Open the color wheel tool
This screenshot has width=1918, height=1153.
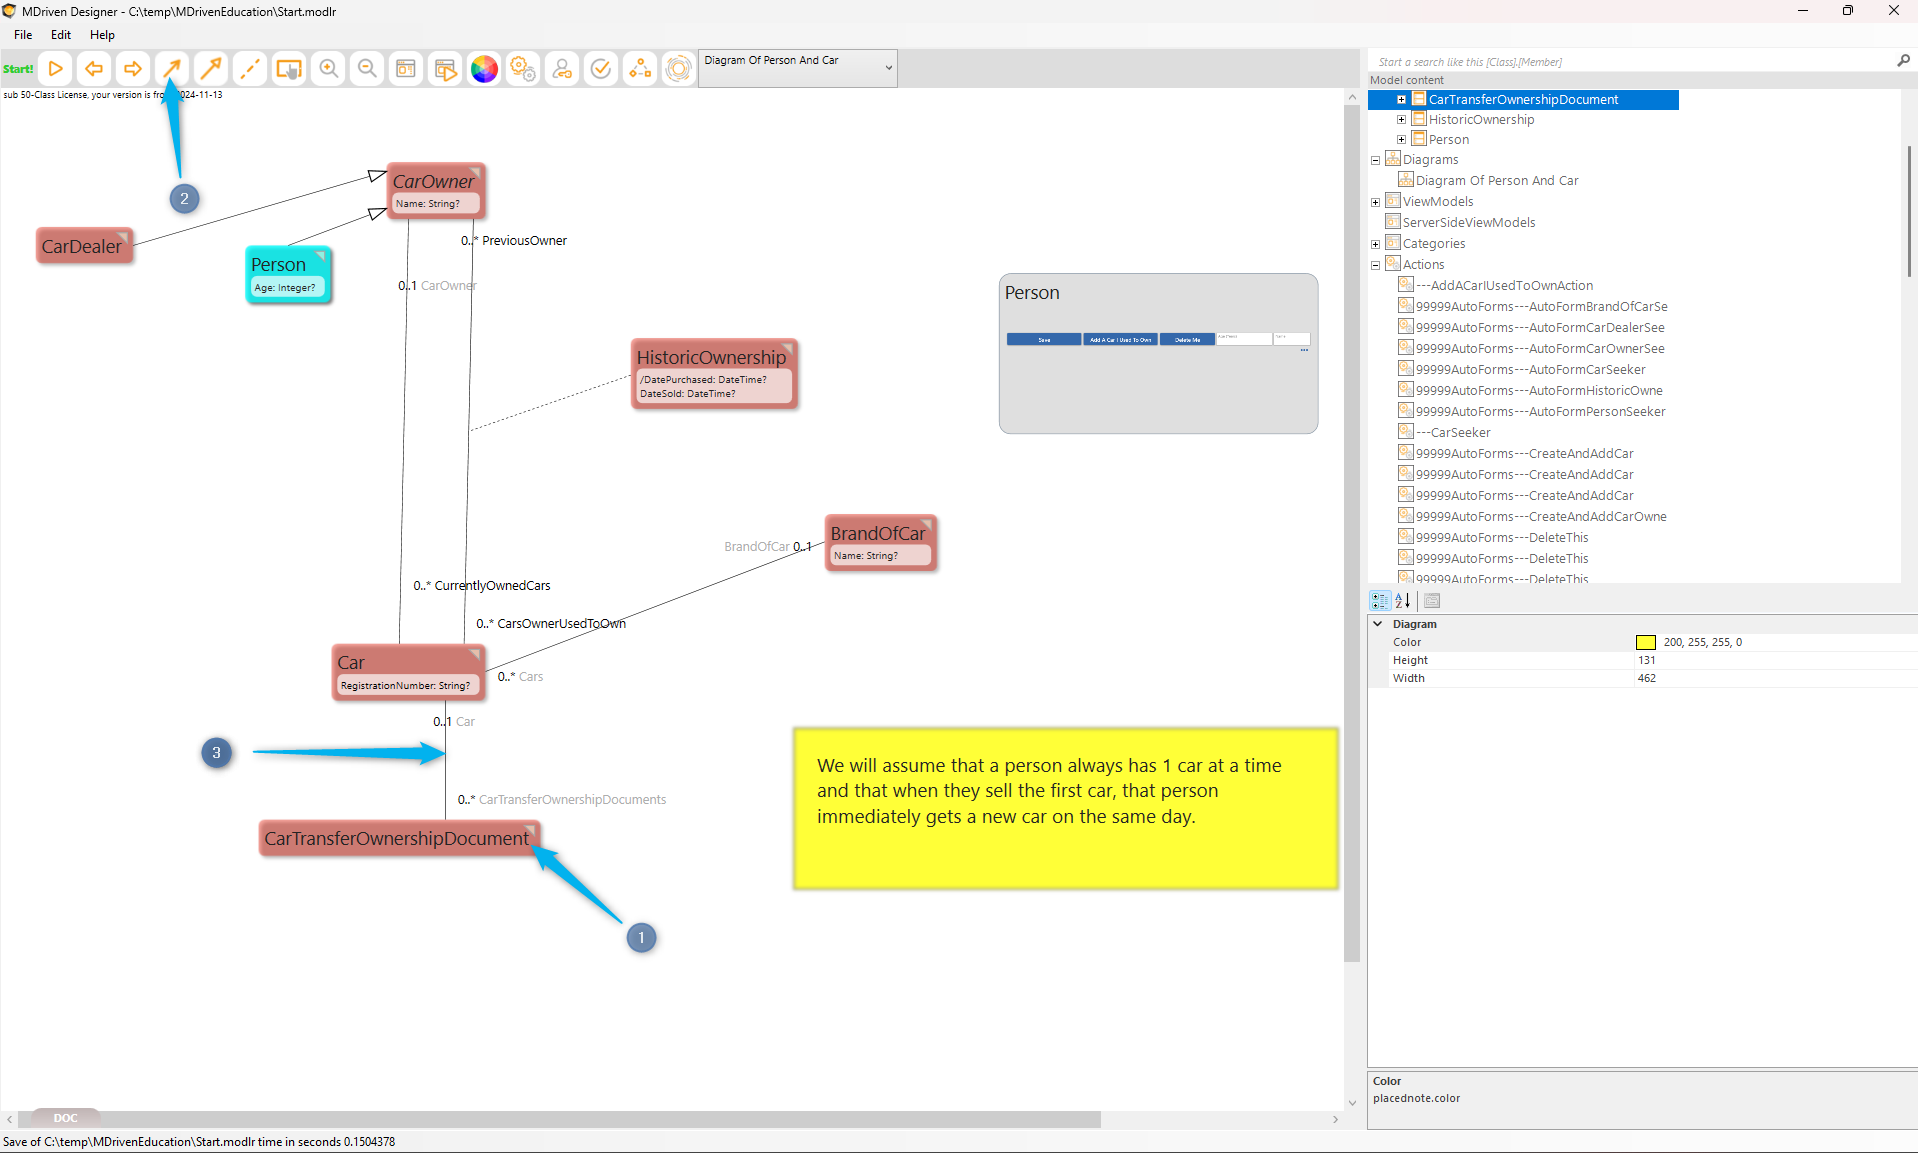(484, 69)
